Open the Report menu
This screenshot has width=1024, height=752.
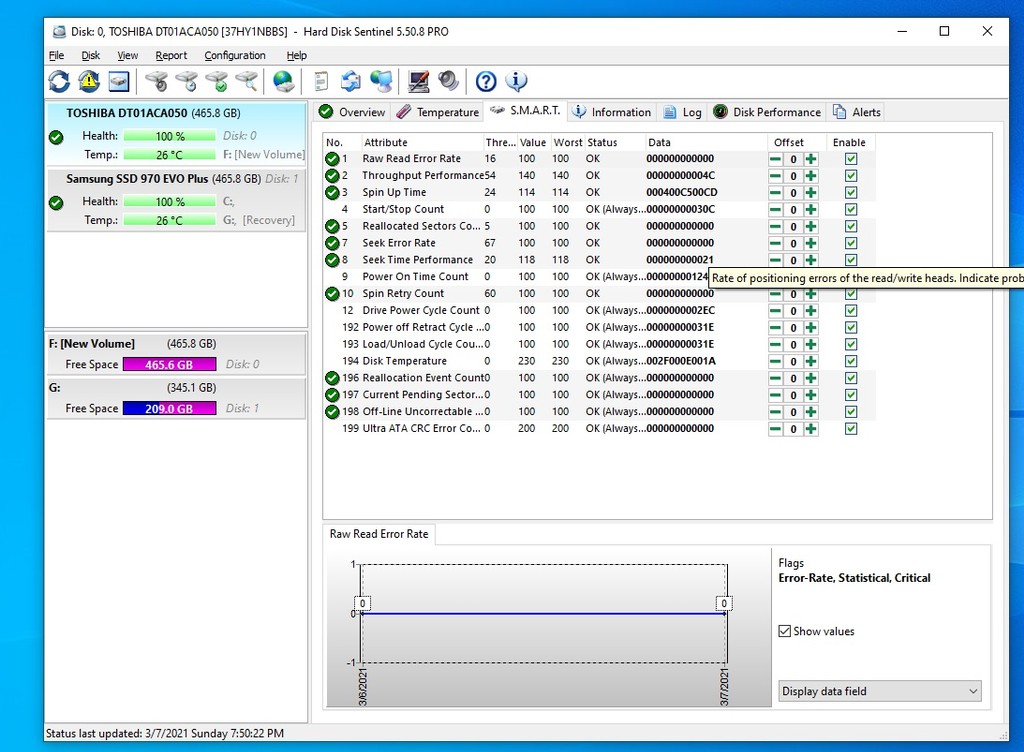(x=171, y=55)
